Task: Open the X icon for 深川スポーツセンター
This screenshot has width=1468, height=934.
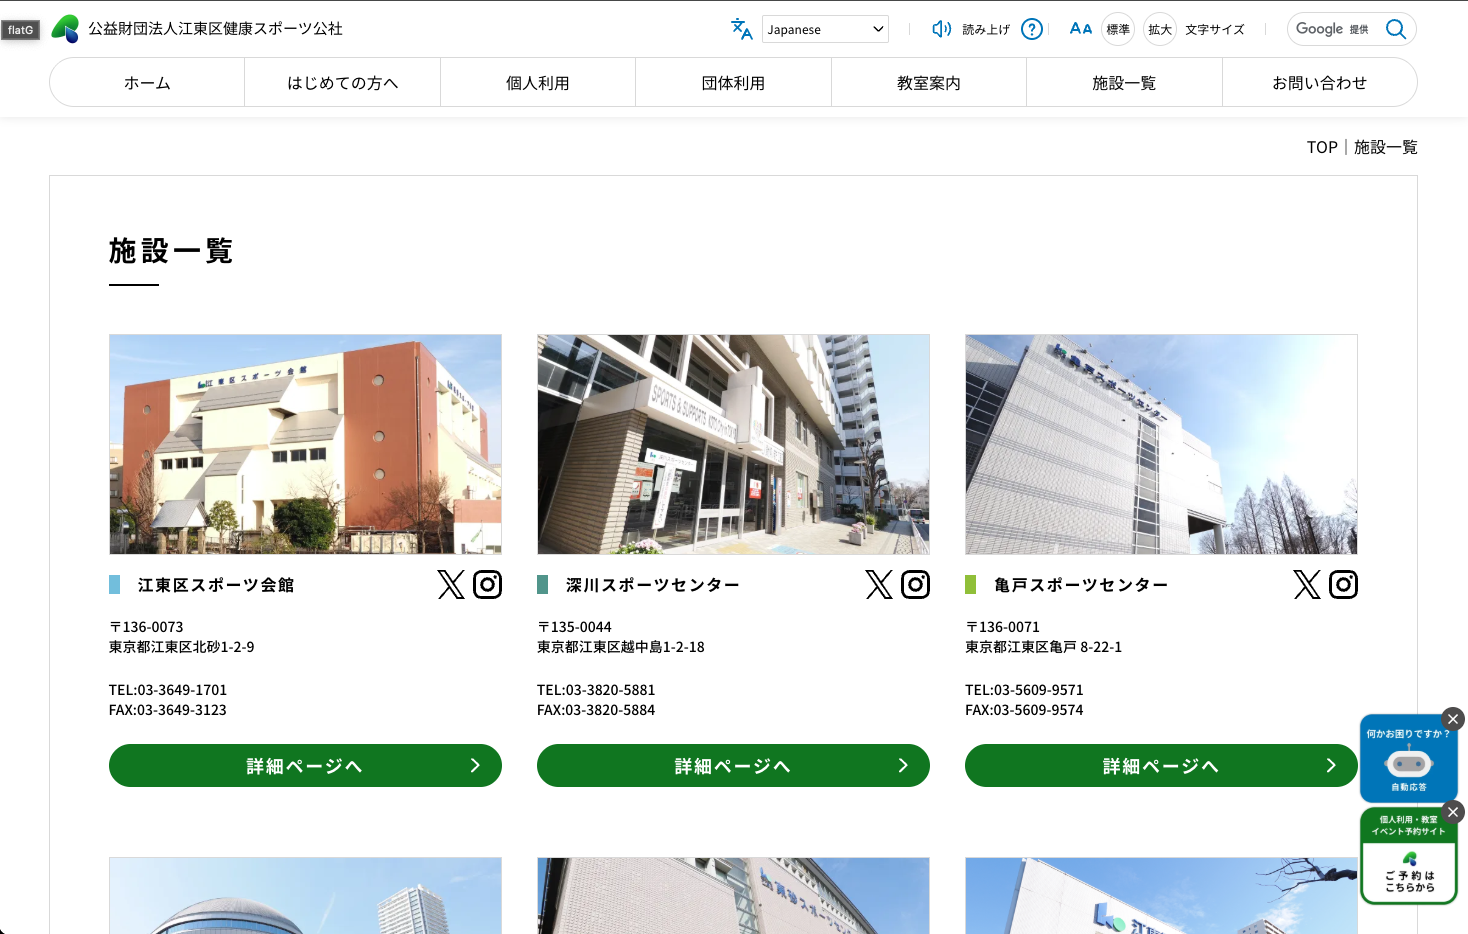Action: tap(879, 584)
